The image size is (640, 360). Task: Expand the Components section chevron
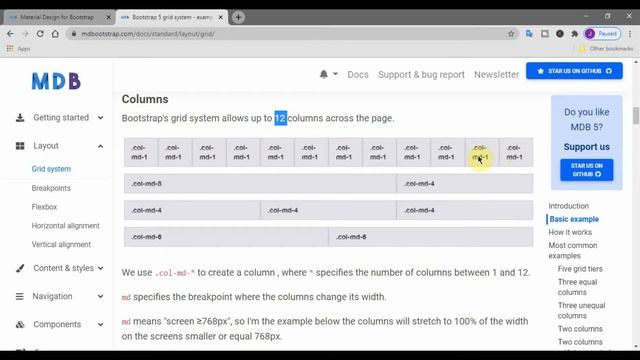coord(100,324)
